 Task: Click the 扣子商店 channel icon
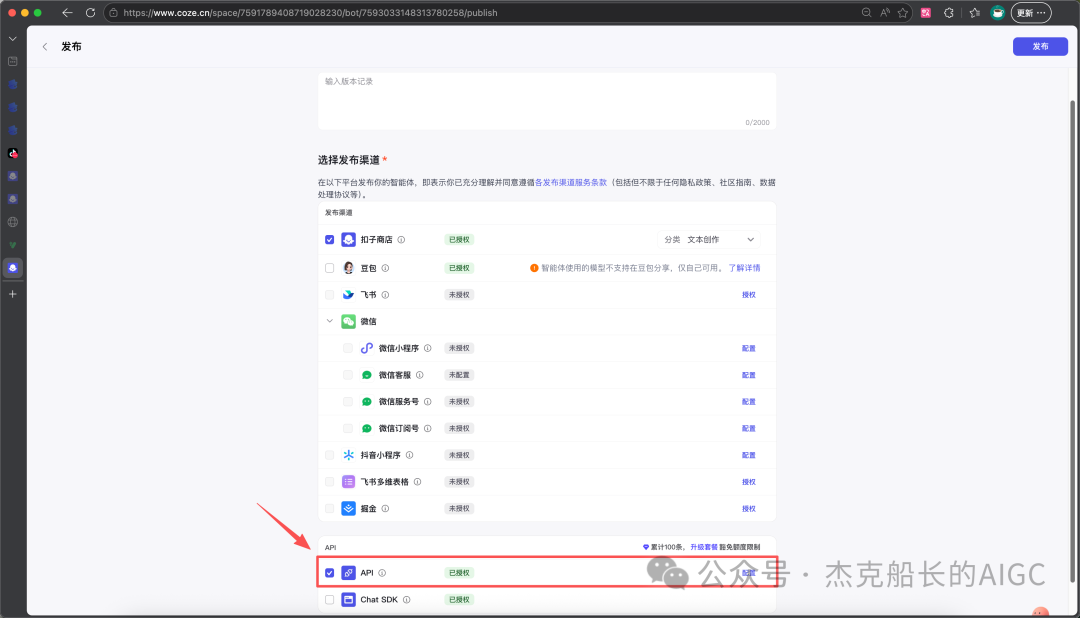tap(349, 239)
